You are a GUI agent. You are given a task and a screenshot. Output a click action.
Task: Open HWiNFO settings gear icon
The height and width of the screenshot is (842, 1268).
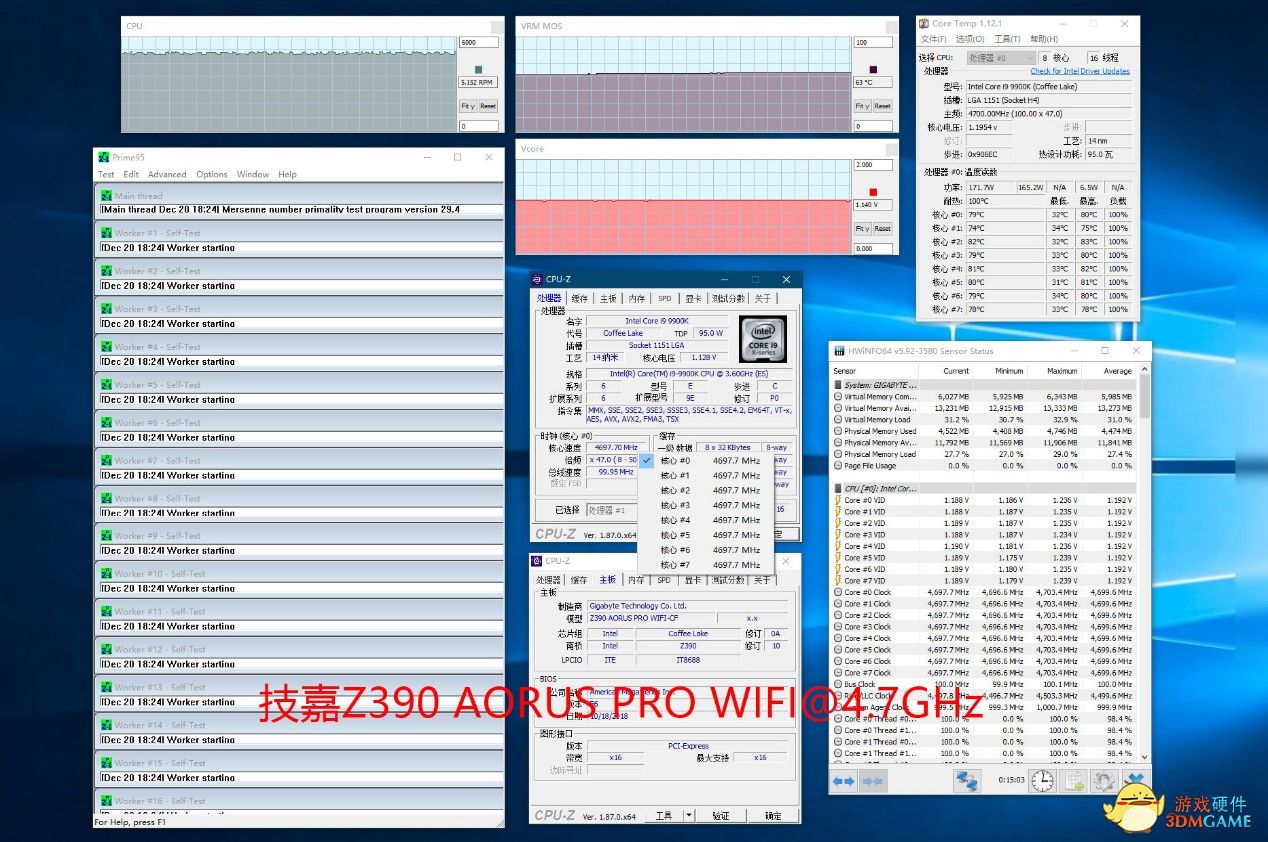(1104, 781)
